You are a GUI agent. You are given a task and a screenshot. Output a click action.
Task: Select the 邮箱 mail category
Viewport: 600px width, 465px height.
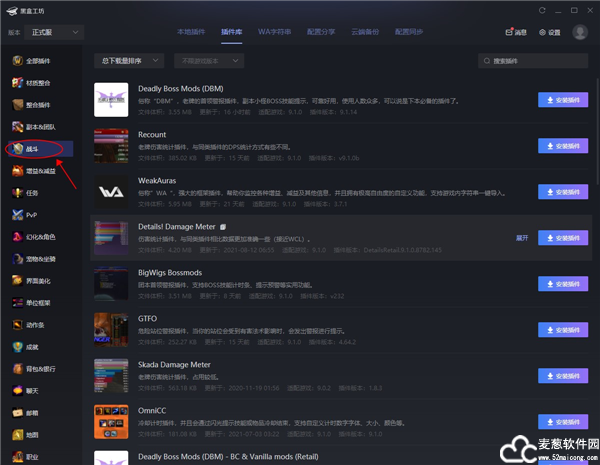click(x=25, y=413)
